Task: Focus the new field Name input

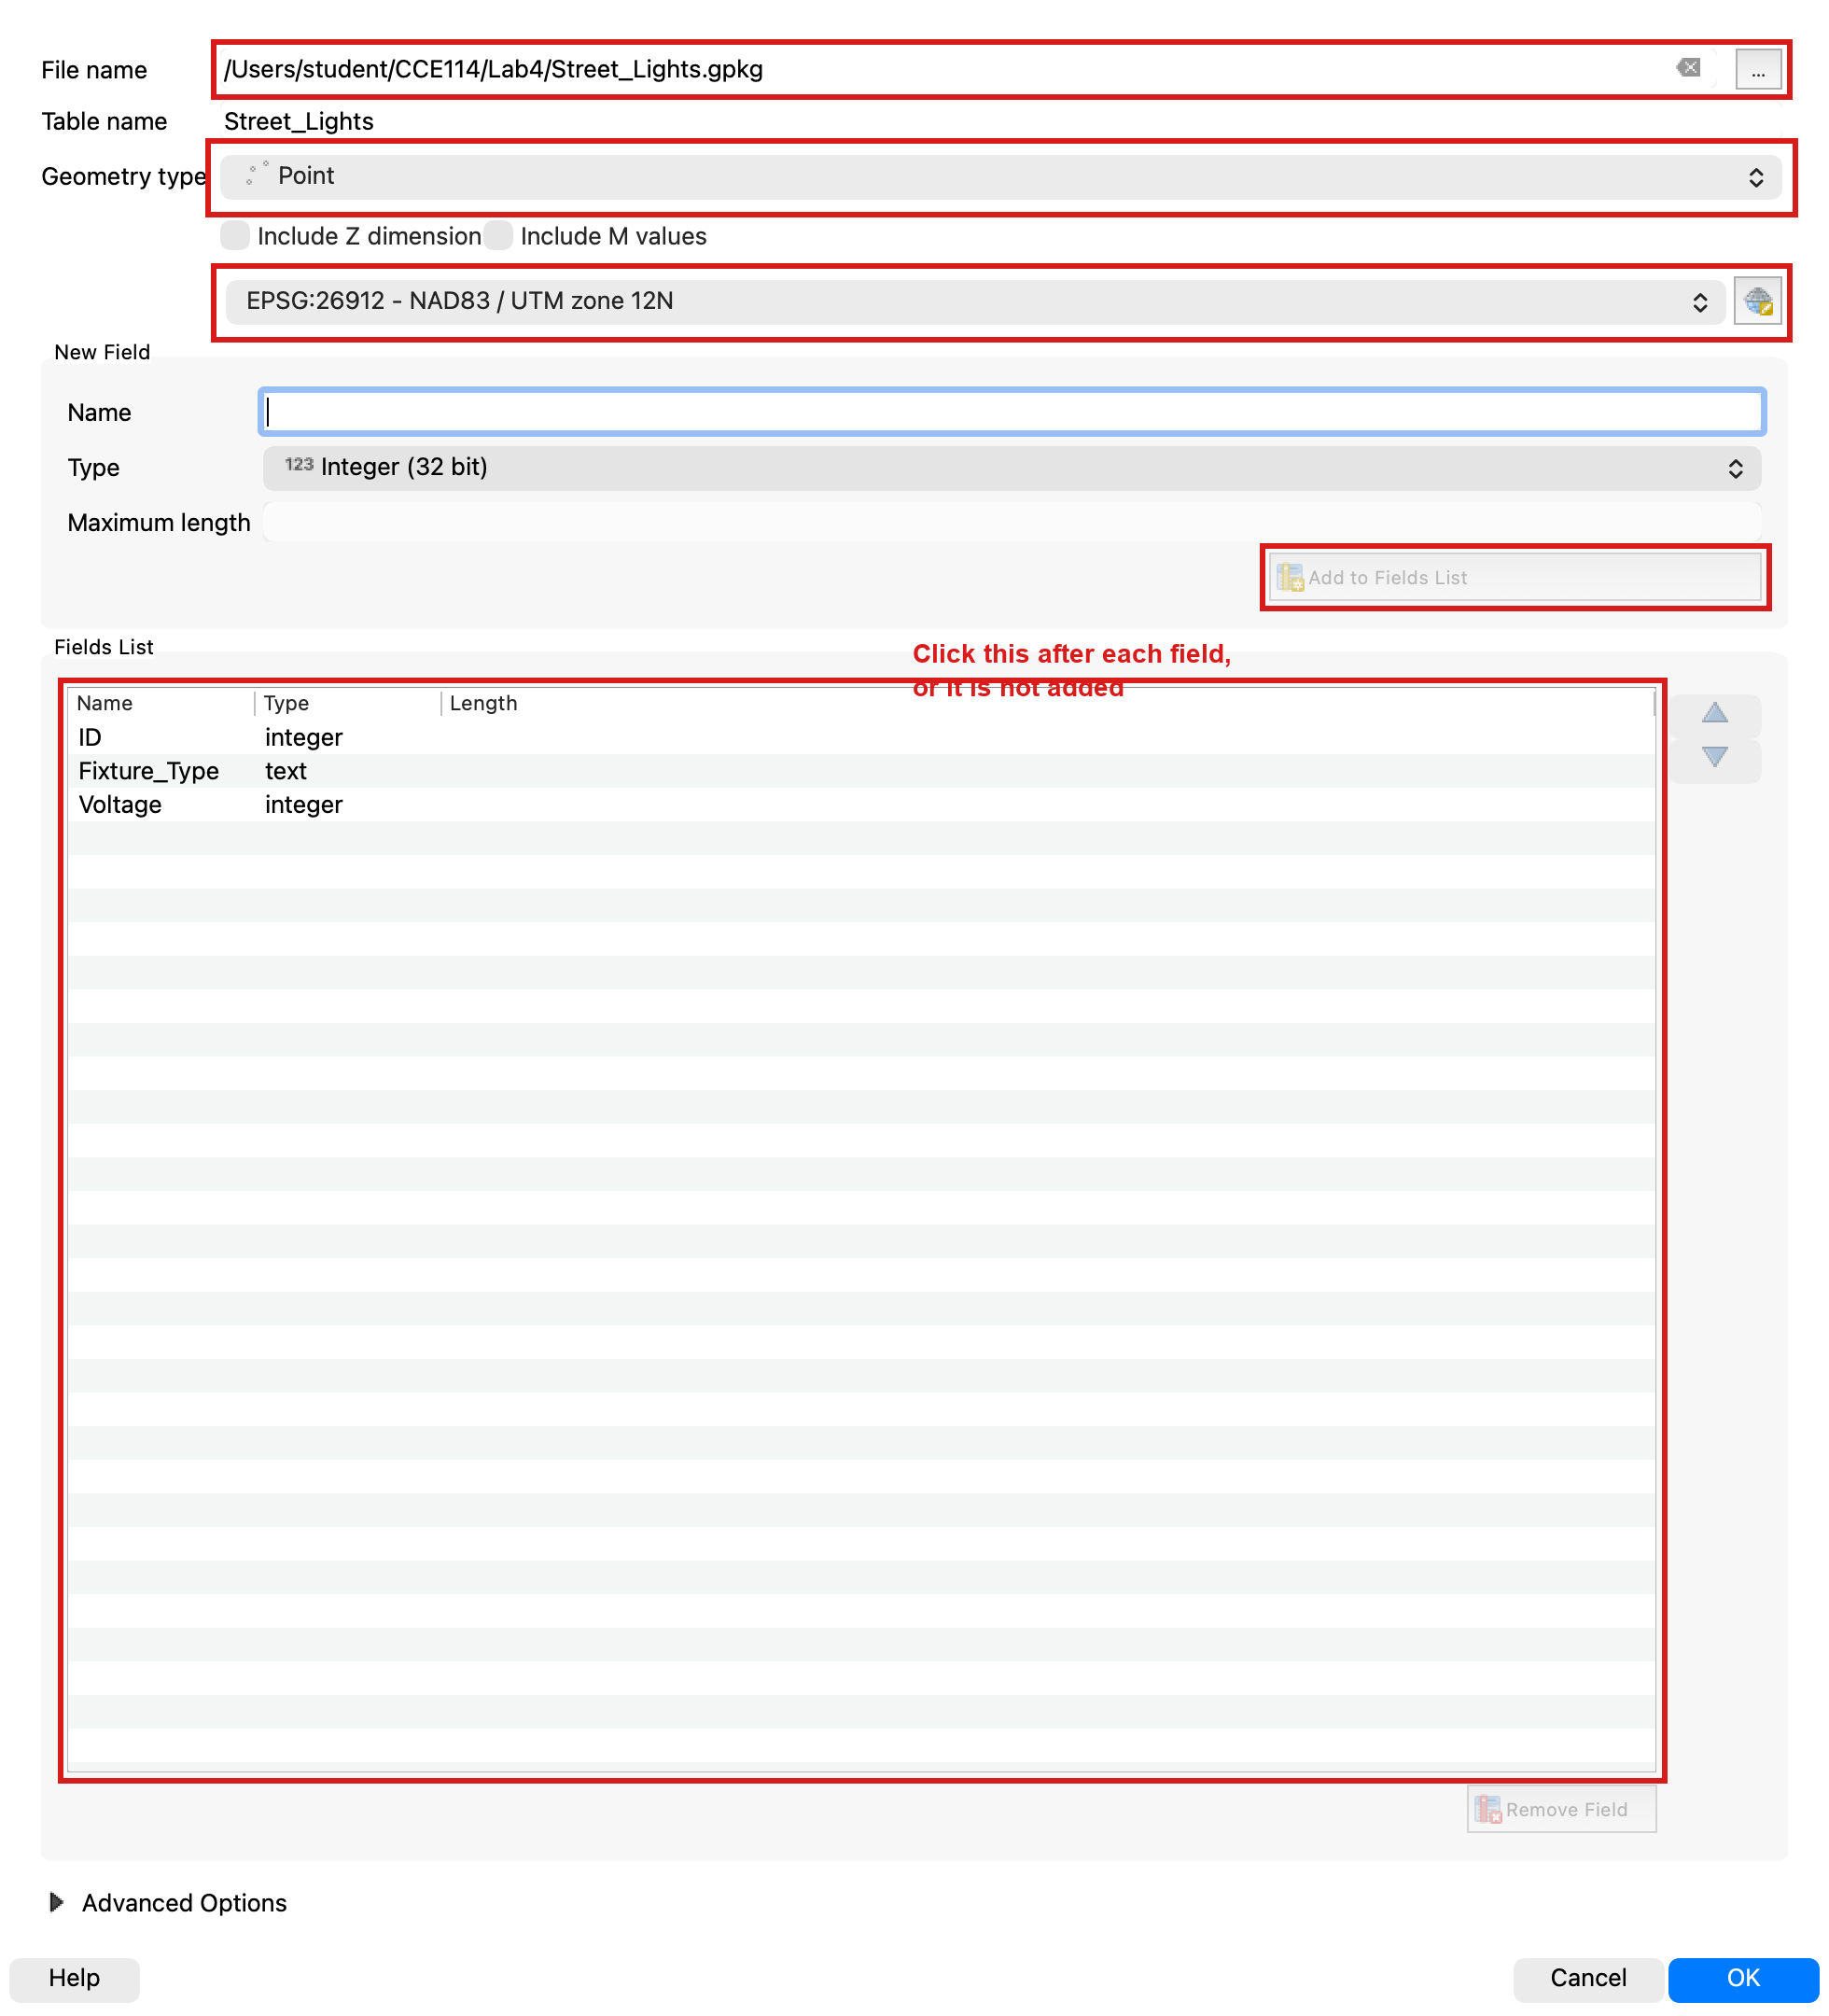Action: (1012, 412)
